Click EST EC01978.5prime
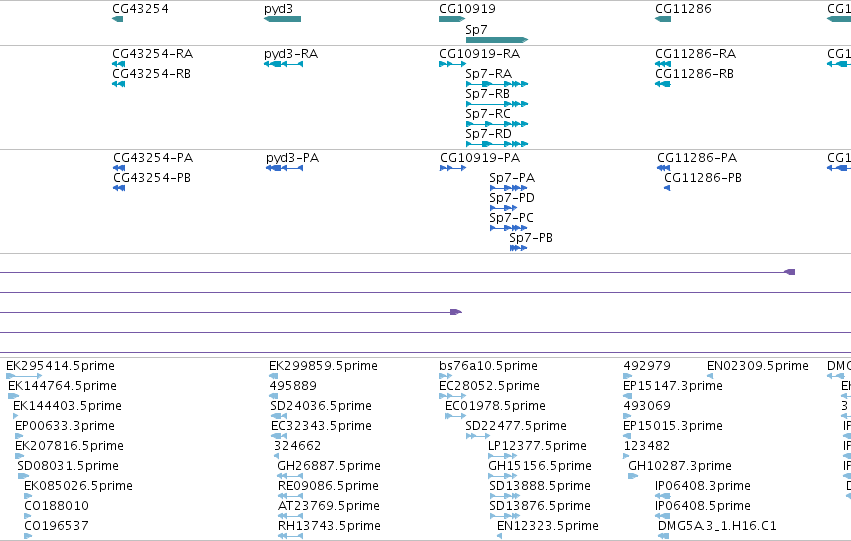This screenshot has height=541, width=851. pos(455,416)
